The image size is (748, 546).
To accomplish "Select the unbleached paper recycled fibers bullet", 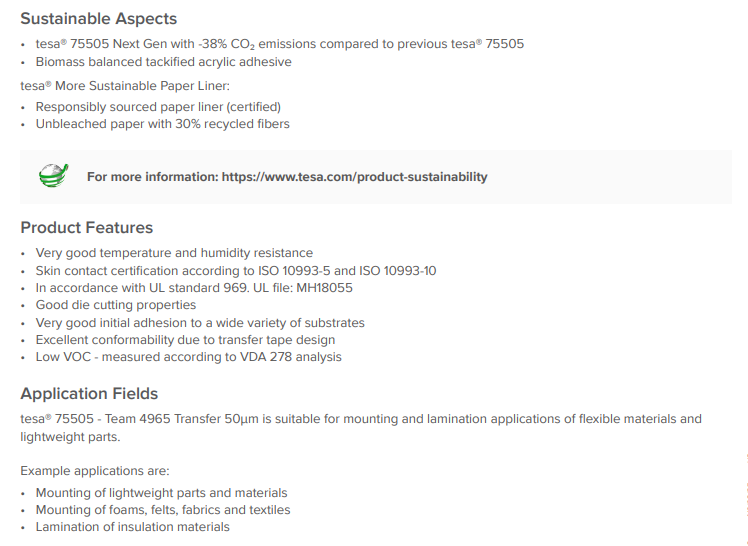I will [162, 124].
